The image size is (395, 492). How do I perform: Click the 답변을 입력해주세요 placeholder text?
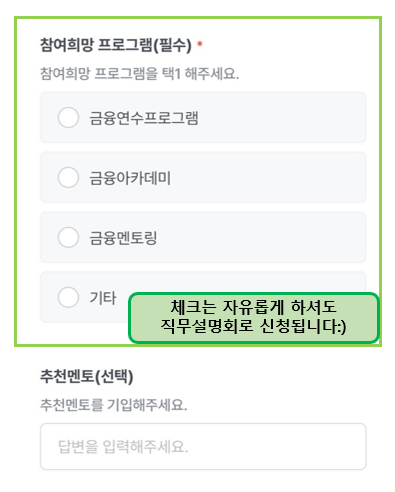[x=123, y=447]
